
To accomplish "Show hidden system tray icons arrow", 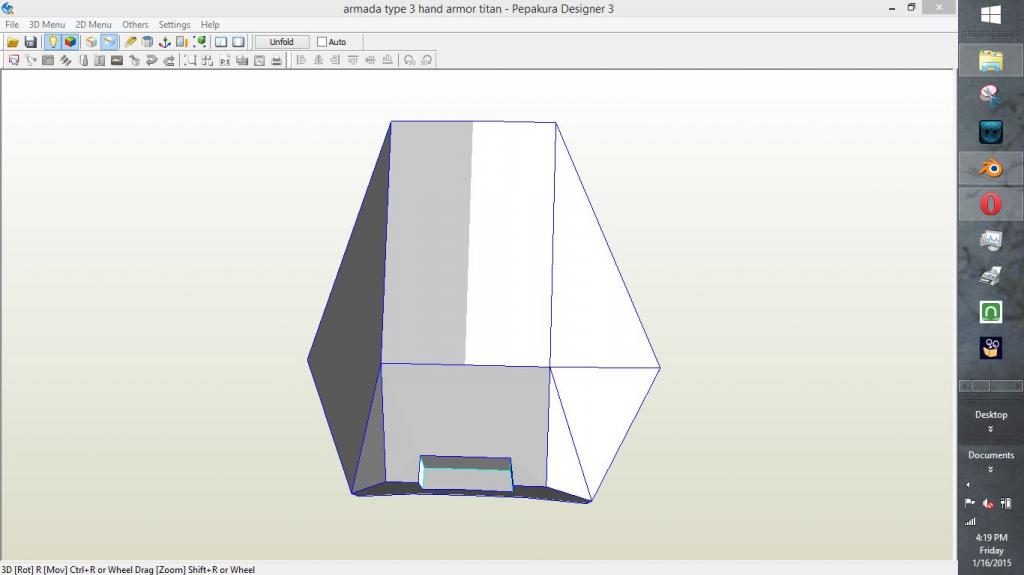I will point(968,485).
